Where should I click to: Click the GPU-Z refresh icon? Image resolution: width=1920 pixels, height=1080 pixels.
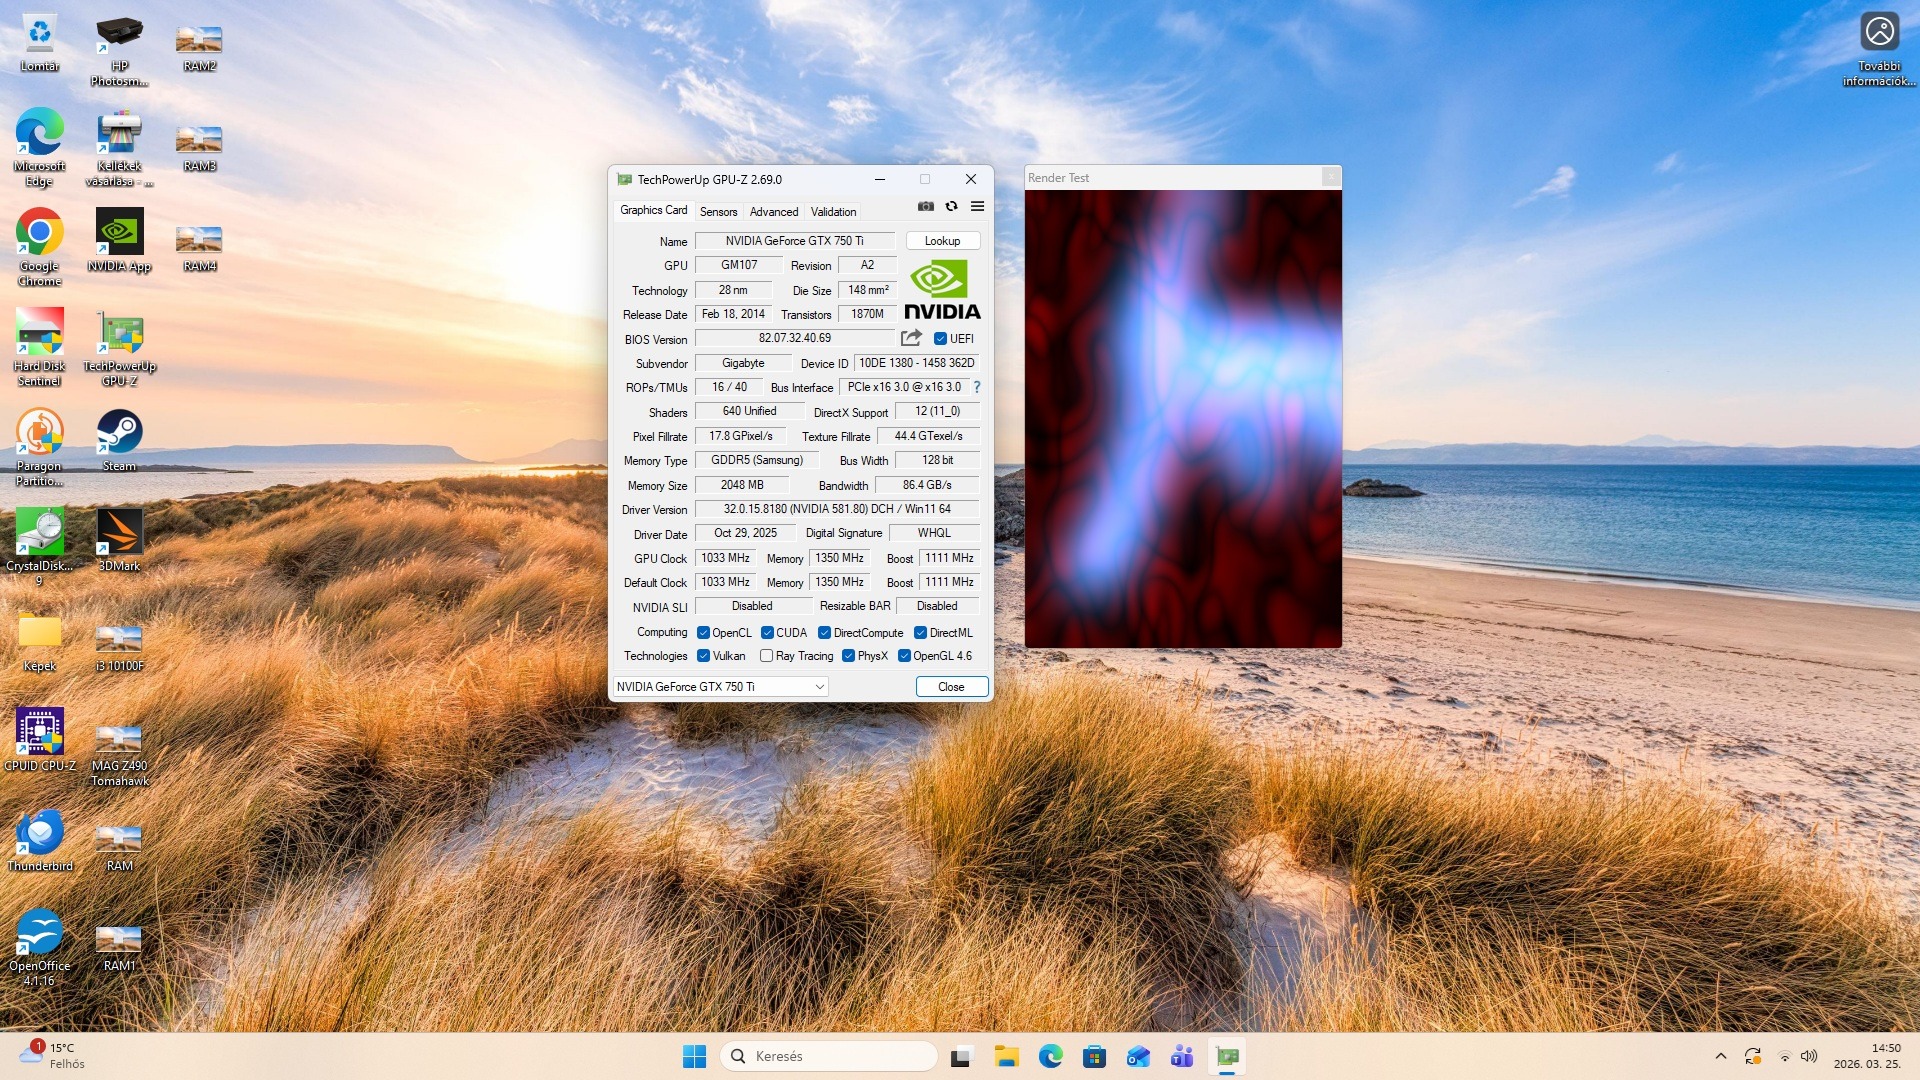(x=951, y=207)
